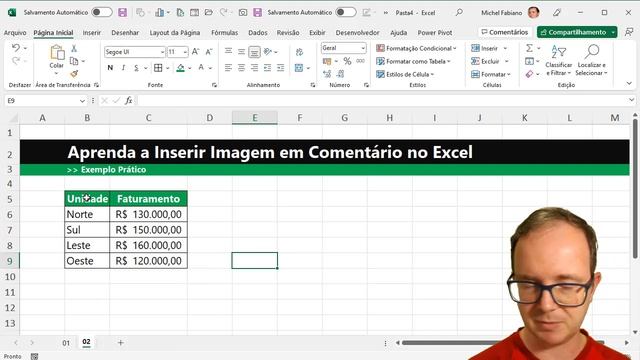Switch to the Revisão tab

coord(288,33)
